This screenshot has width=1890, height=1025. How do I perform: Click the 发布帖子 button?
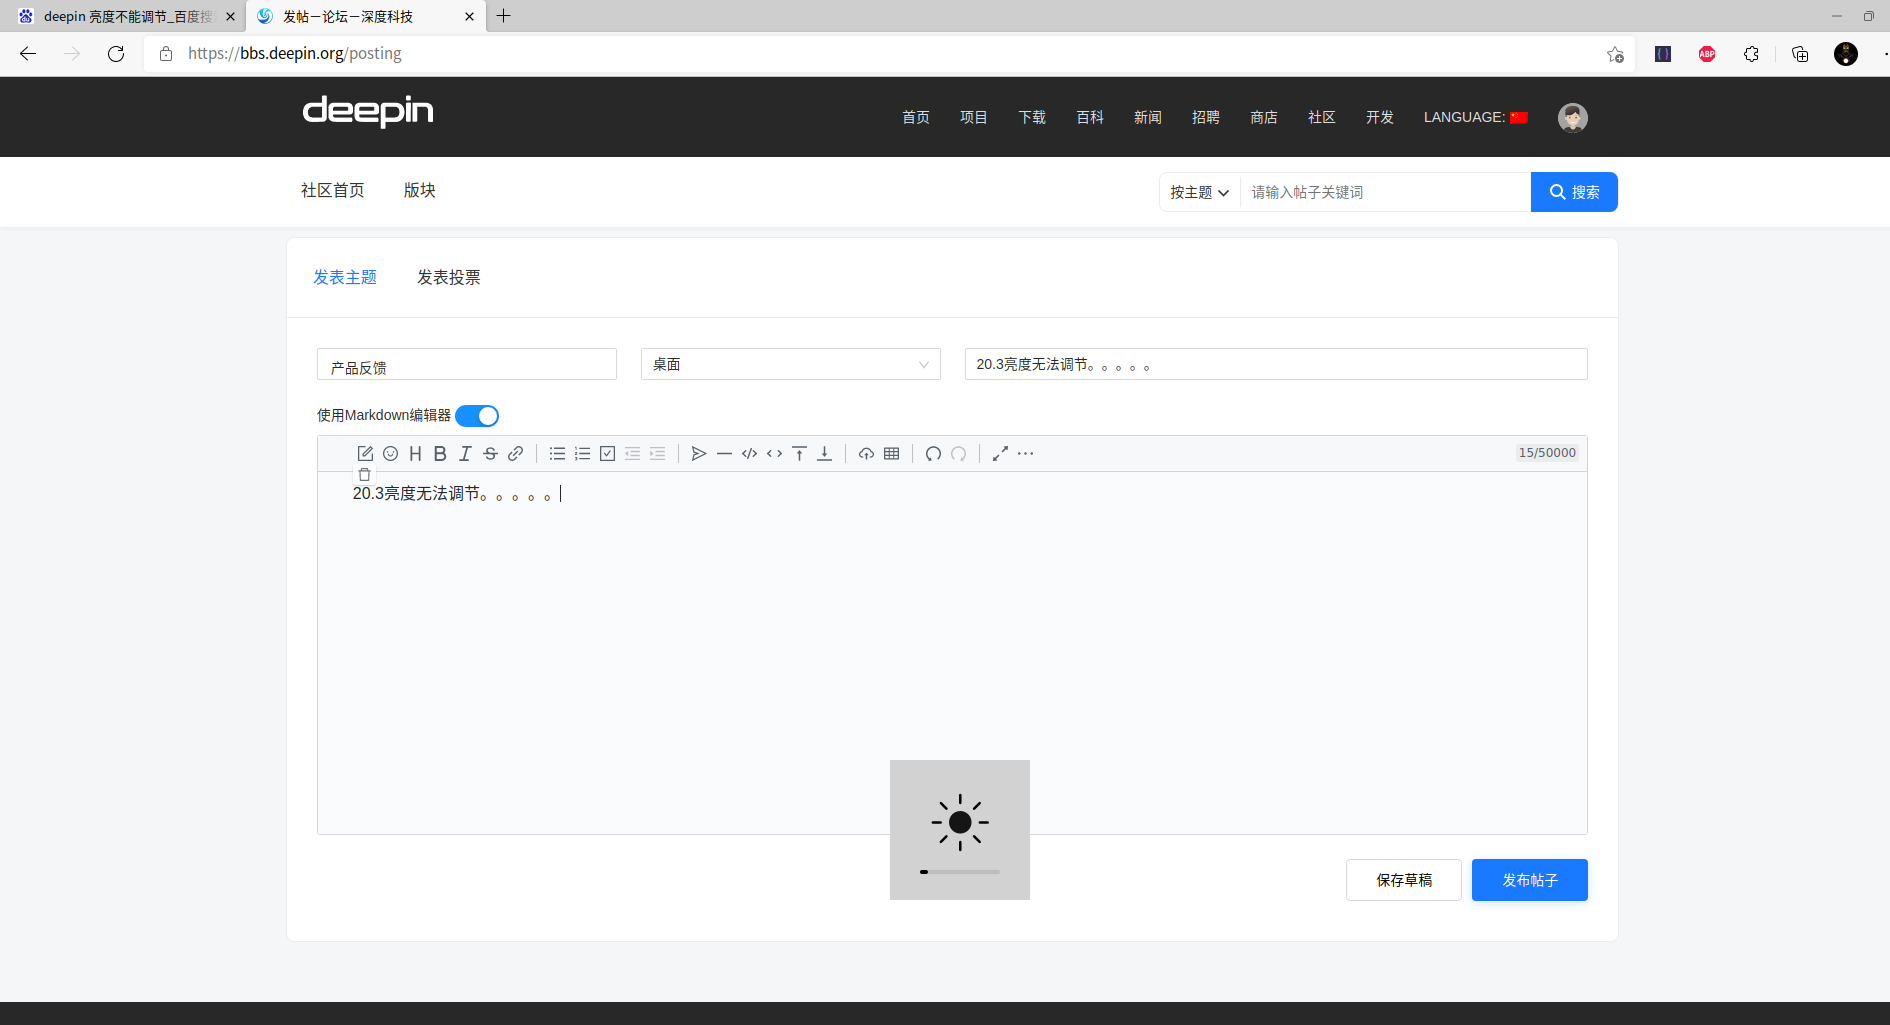[x=1530, y=880]
